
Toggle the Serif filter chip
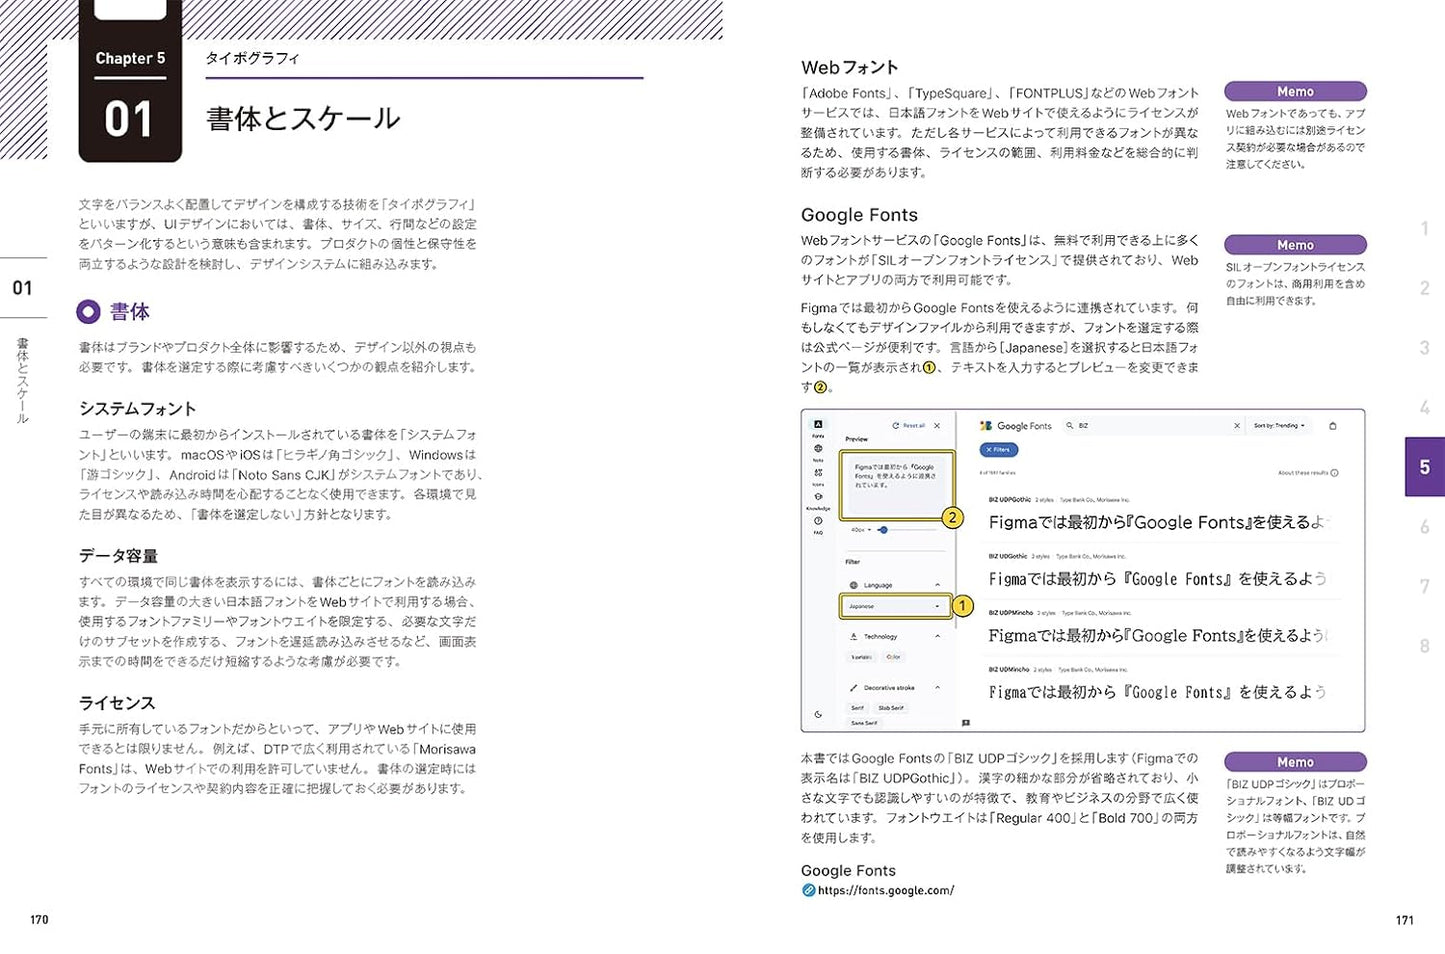click(857, 707)
